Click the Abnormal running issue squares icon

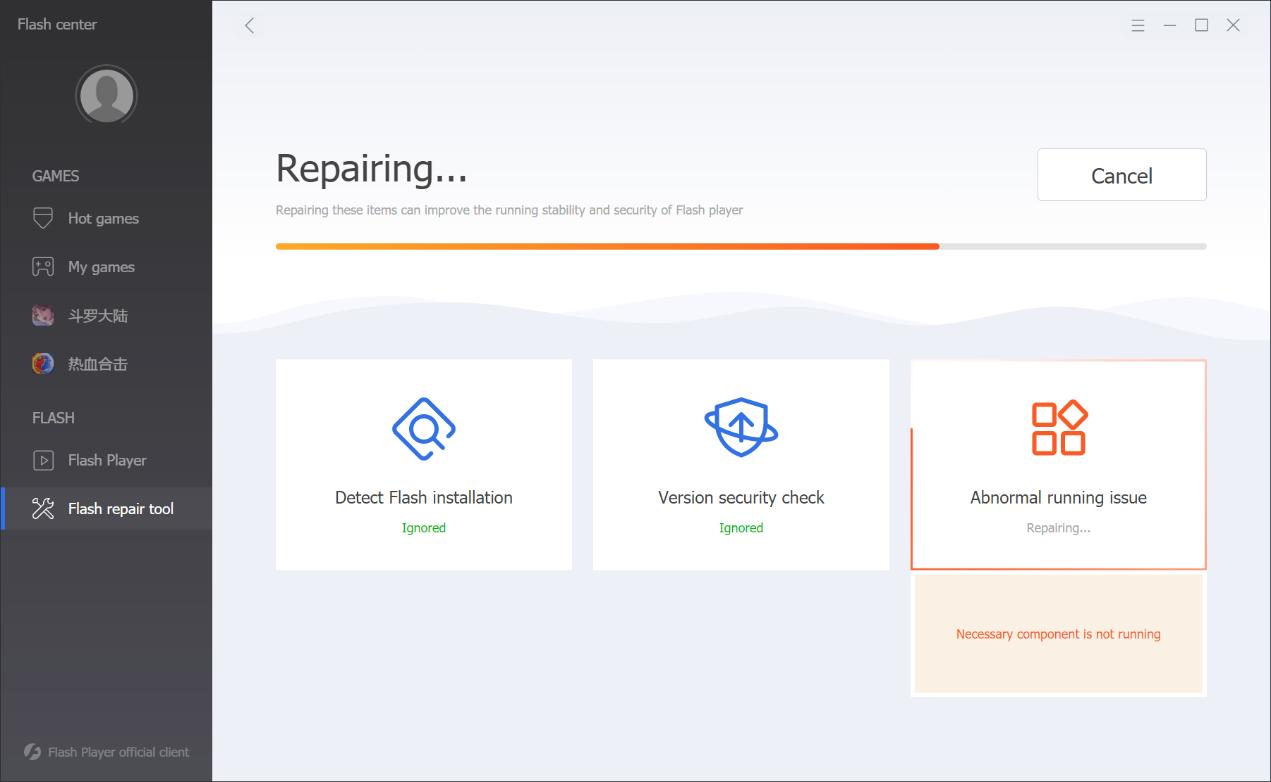[x=1059, y=428]
